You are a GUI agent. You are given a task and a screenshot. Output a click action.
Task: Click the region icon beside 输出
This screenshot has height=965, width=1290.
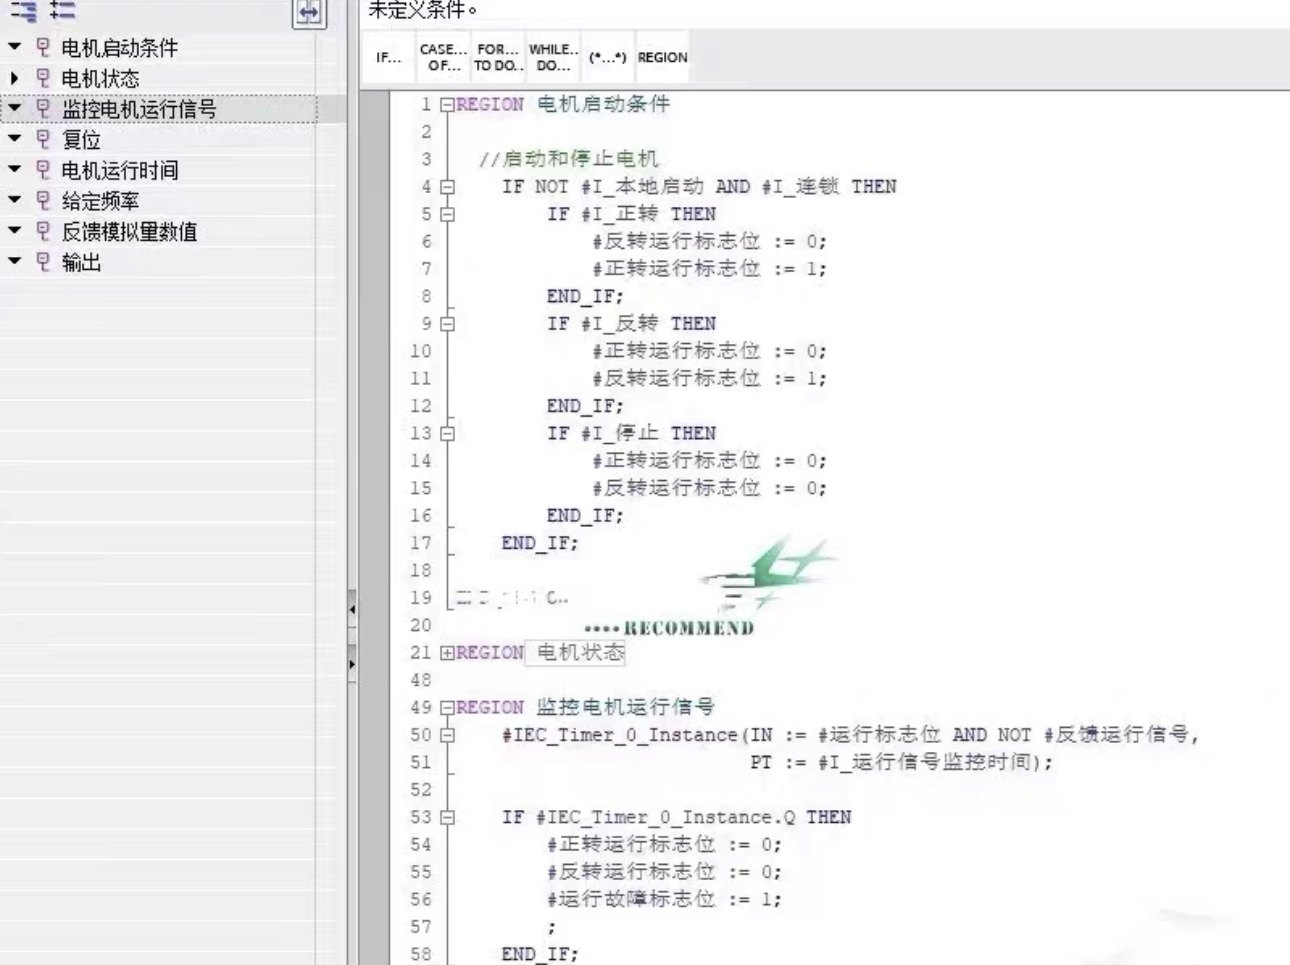pyautogui.click(x=42, y=262)
